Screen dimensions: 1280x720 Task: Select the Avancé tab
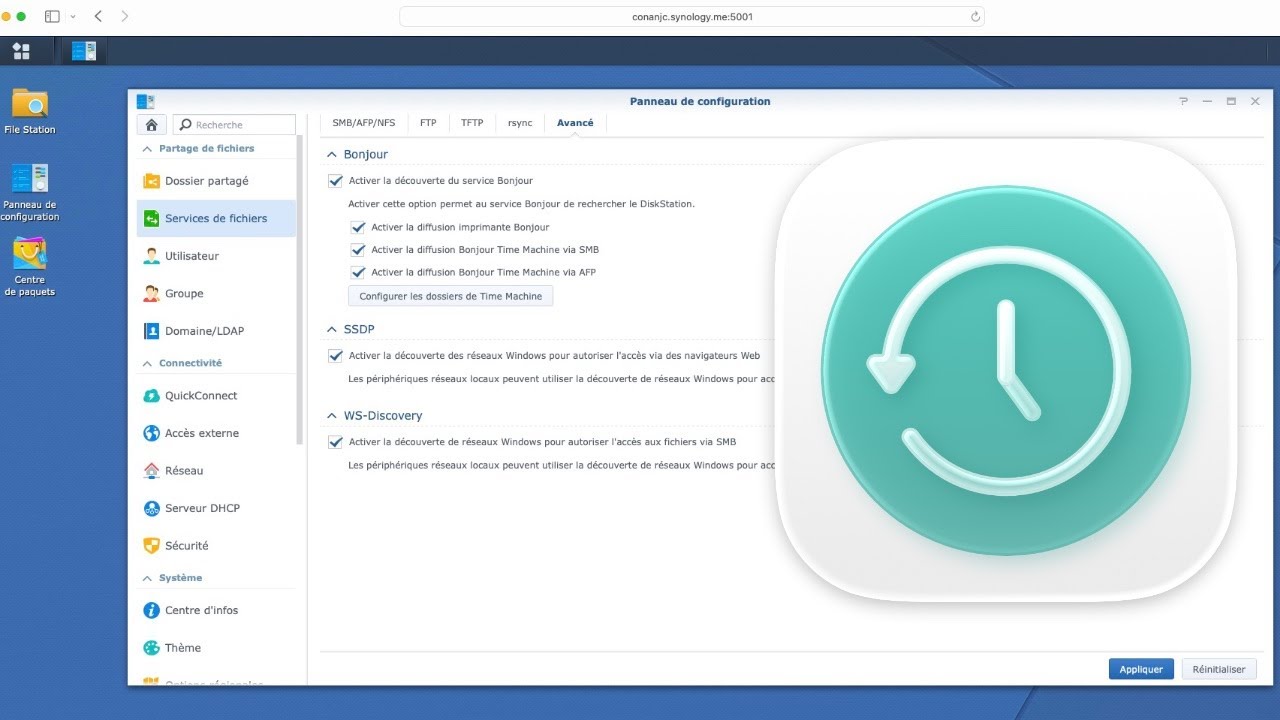tap(575, 123)
